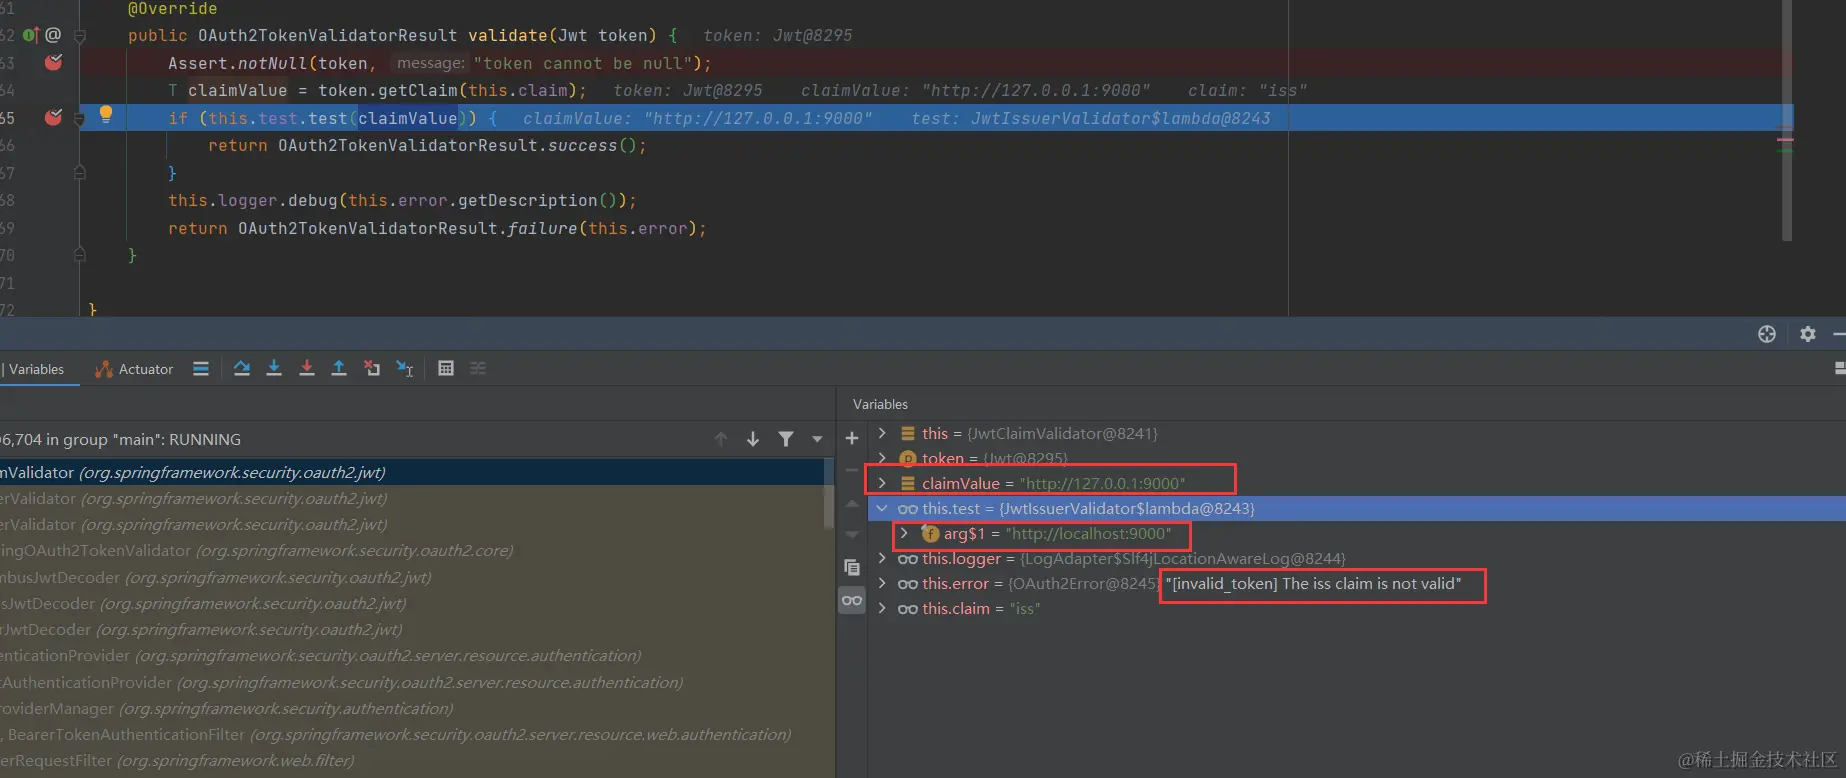This screenshot has width=1846, height=778.
Task: Collapse the this.test variable node
Action: [882, 508]
